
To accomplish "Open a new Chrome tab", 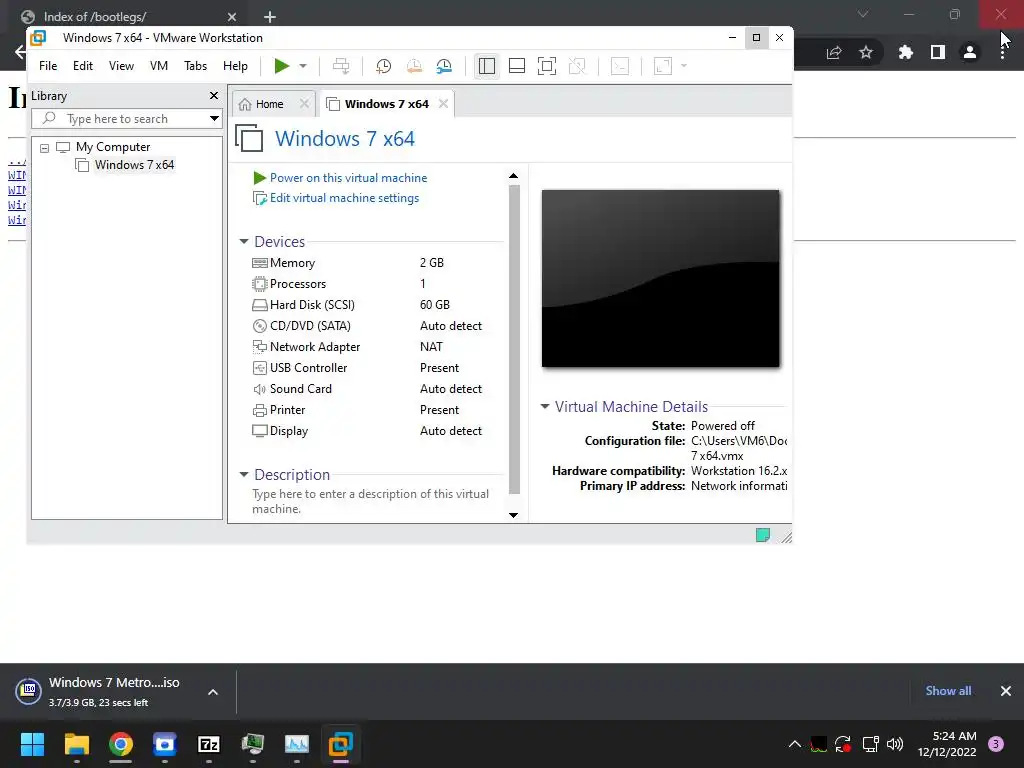I will tap(270, 17).
